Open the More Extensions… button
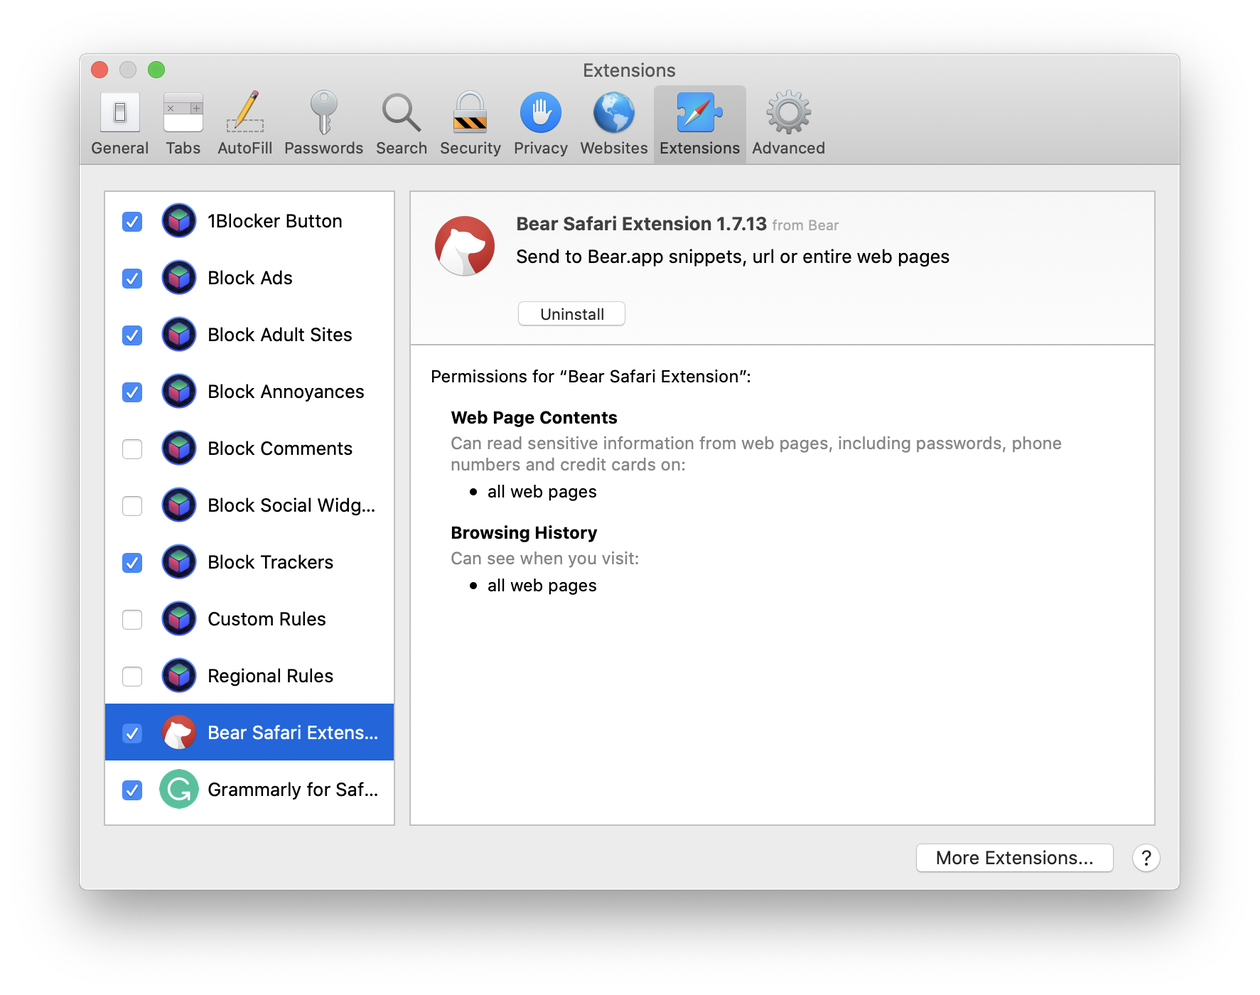1260x995 pixels. point(1014,858)
